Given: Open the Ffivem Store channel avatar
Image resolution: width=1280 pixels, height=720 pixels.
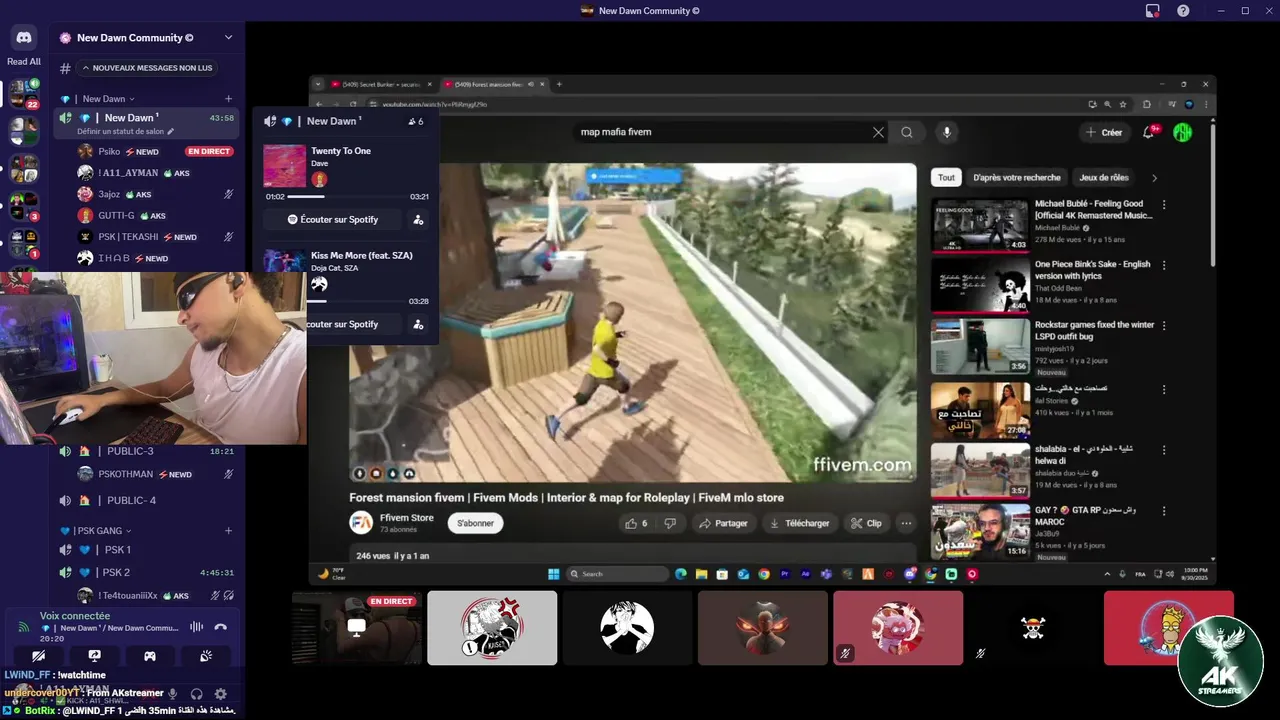Looking at the screenshot, I should (x=361, y=522).
